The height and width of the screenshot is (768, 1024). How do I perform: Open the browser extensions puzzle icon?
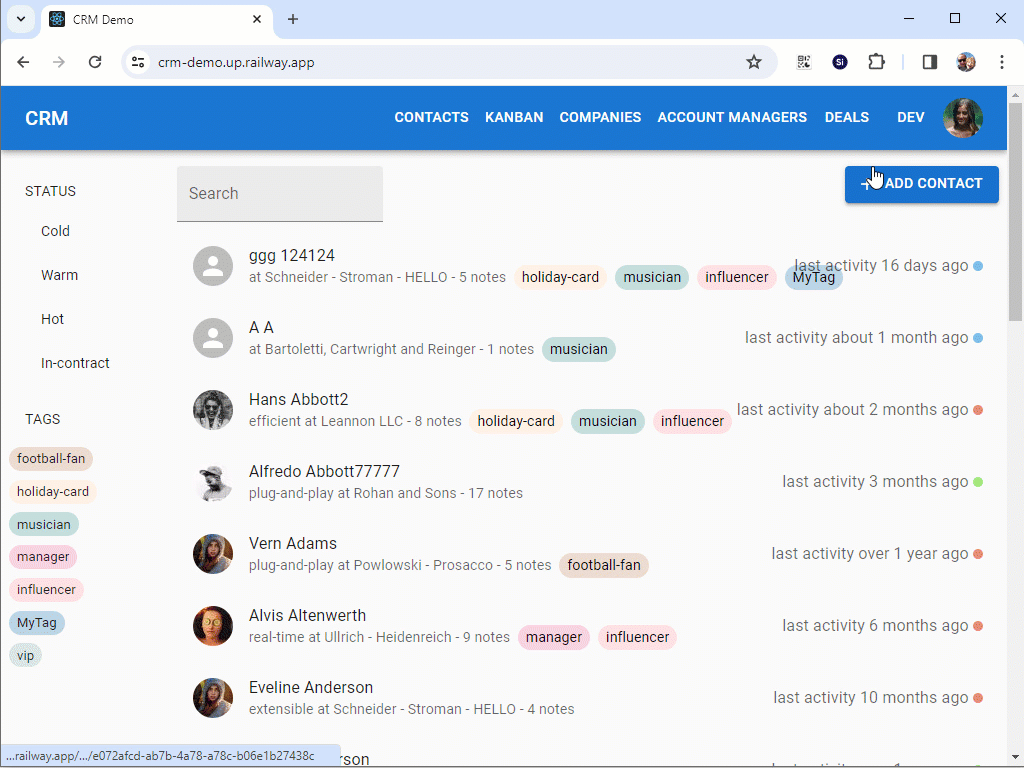(x=877, y=61)
